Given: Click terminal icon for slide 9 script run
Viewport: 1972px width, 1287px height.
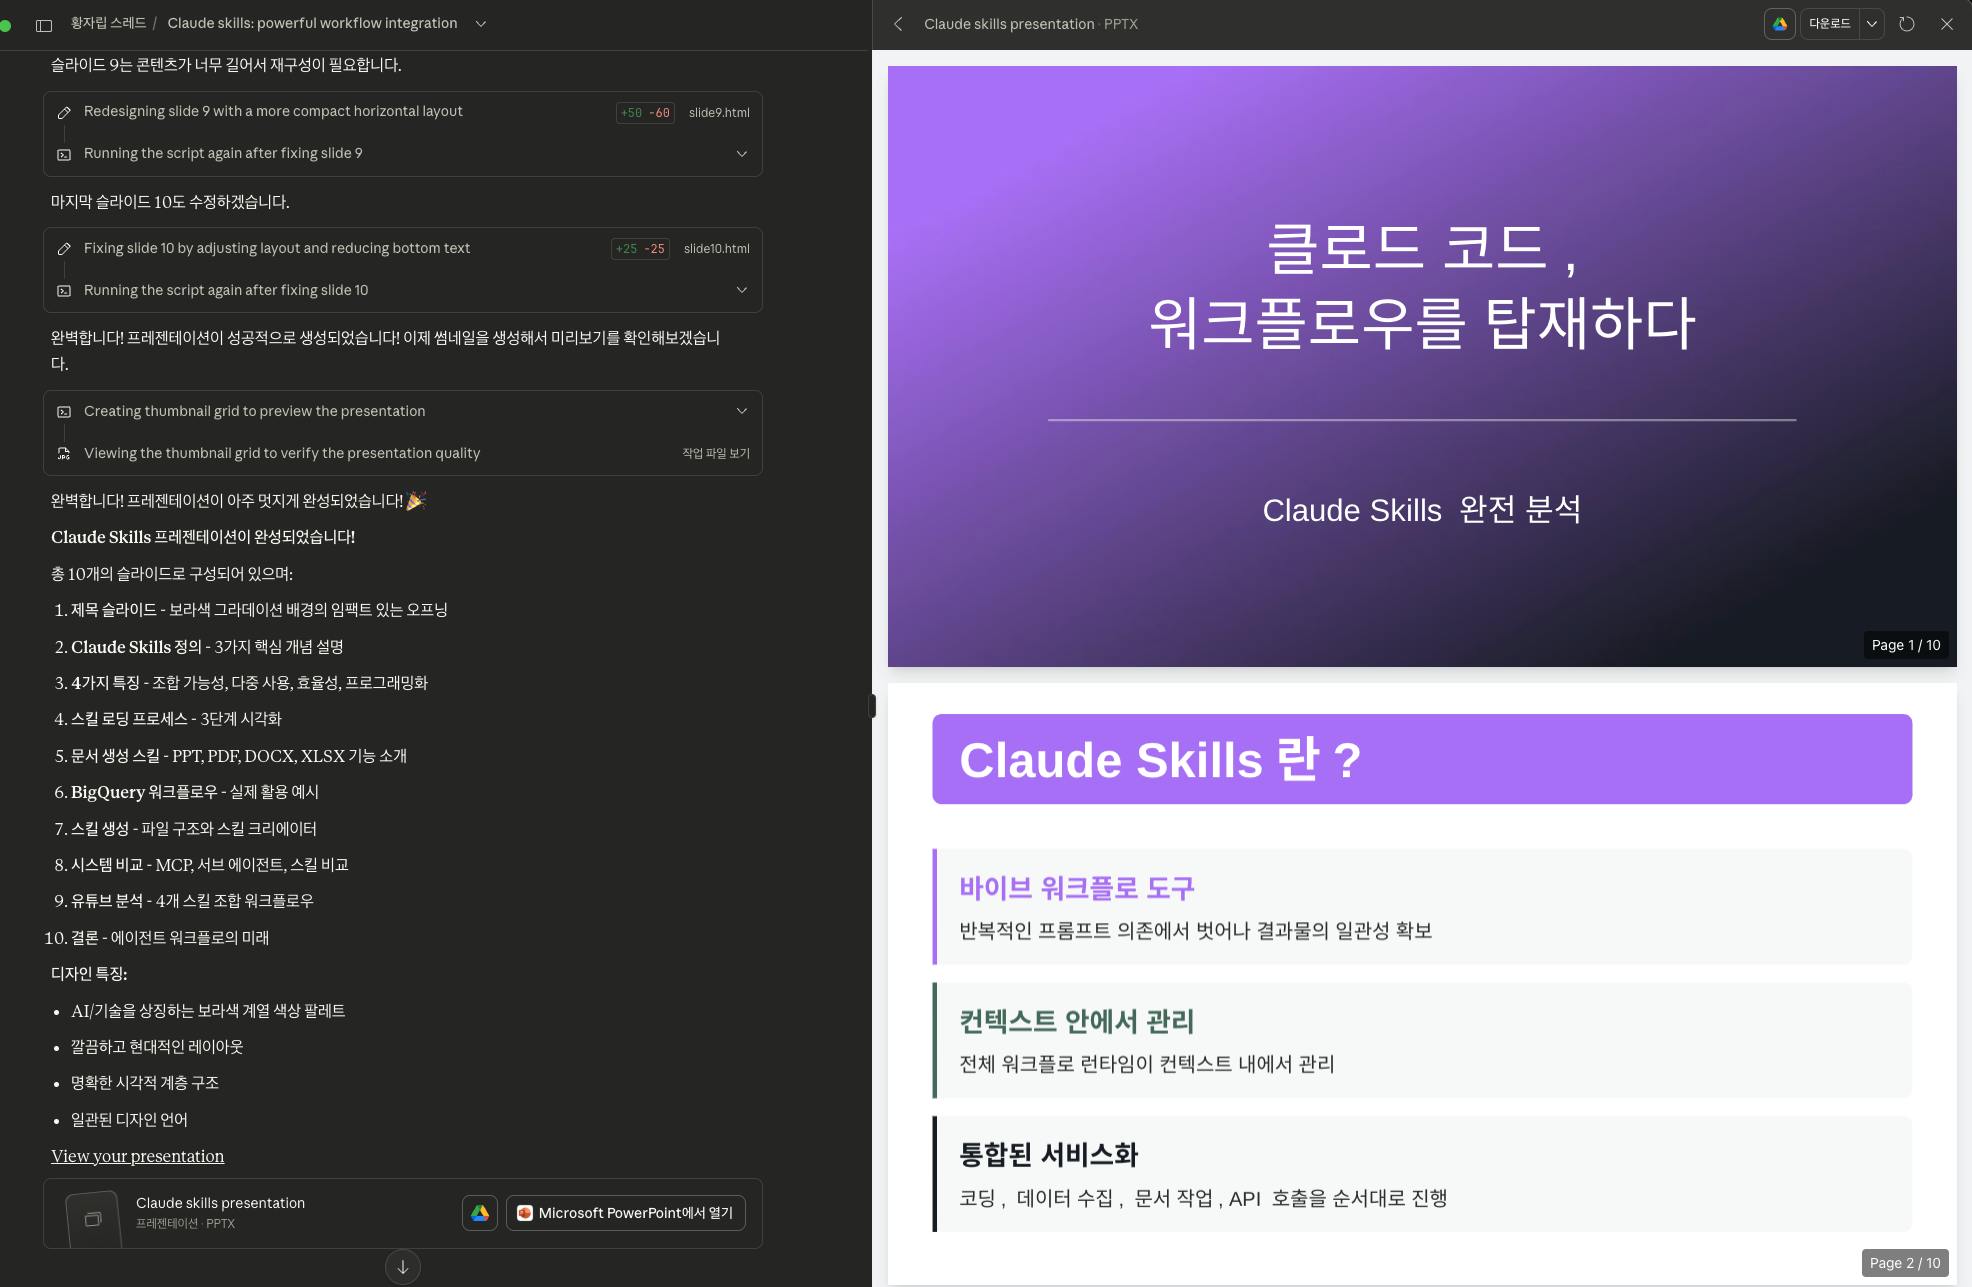Looking at the screenshot, I should [64, 154].
